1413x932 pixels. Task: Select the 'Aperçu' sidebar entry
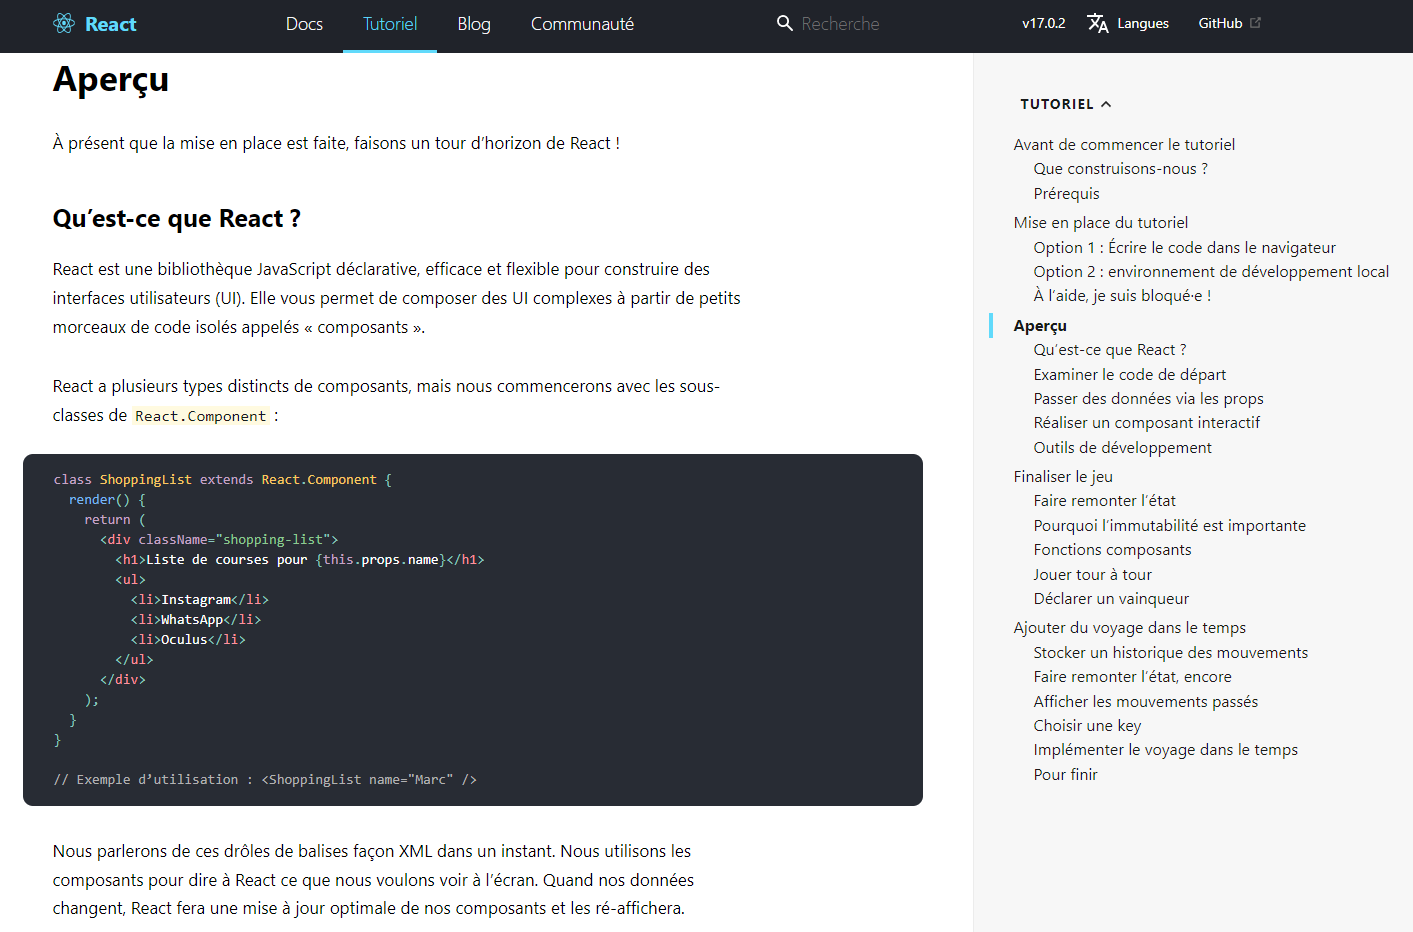pos(1040,326)
